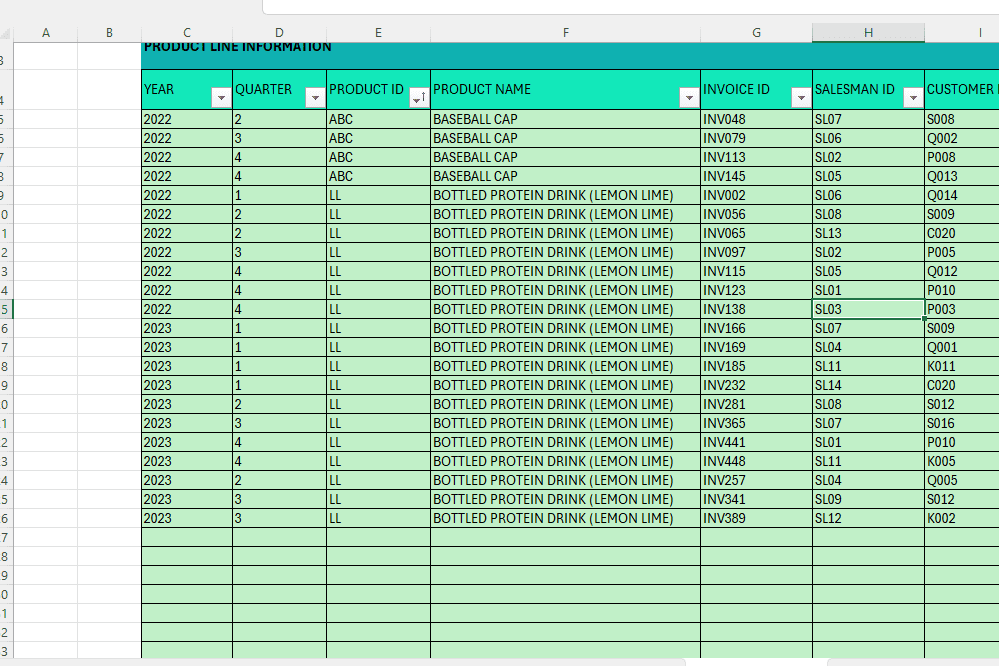Click an empty row below the data table
The image size is (999, 666).
500,555
